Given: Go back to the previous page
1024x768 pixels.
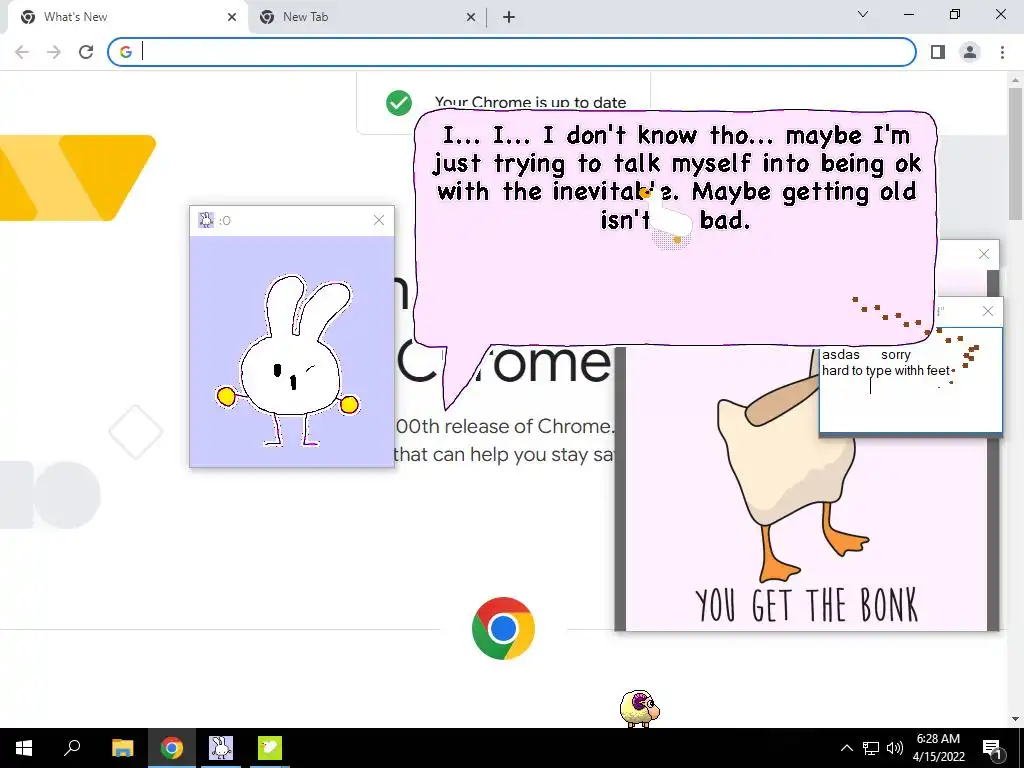Looking at the screenshot, I should (x=22, y=52).
